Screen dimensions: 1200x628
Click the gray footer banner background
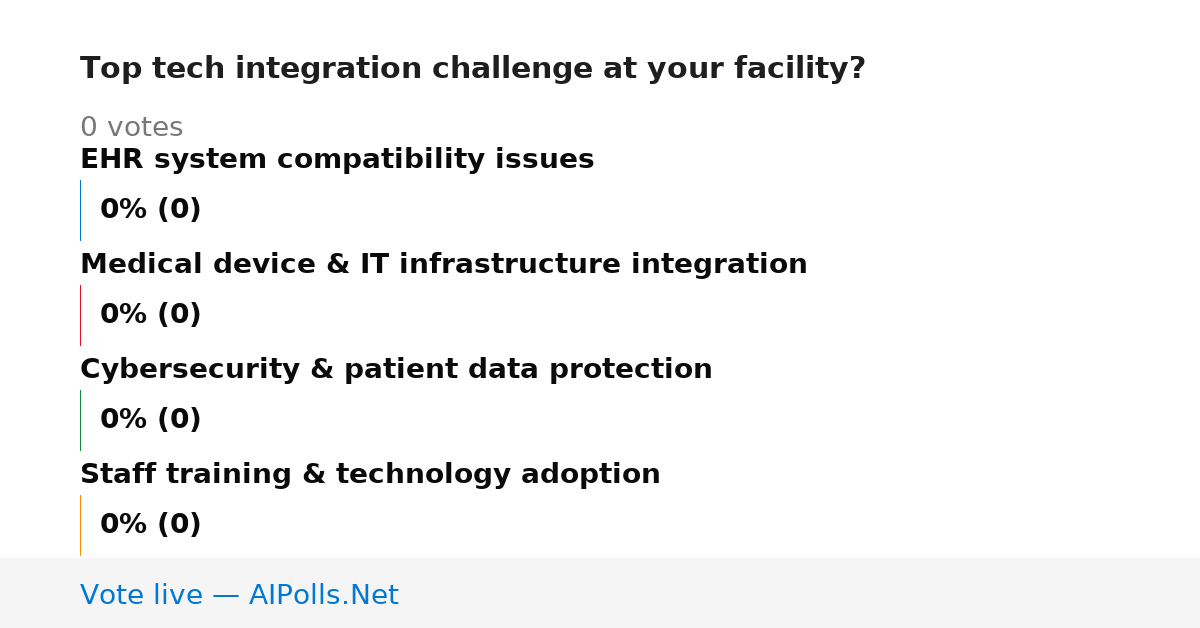[800, 593]
